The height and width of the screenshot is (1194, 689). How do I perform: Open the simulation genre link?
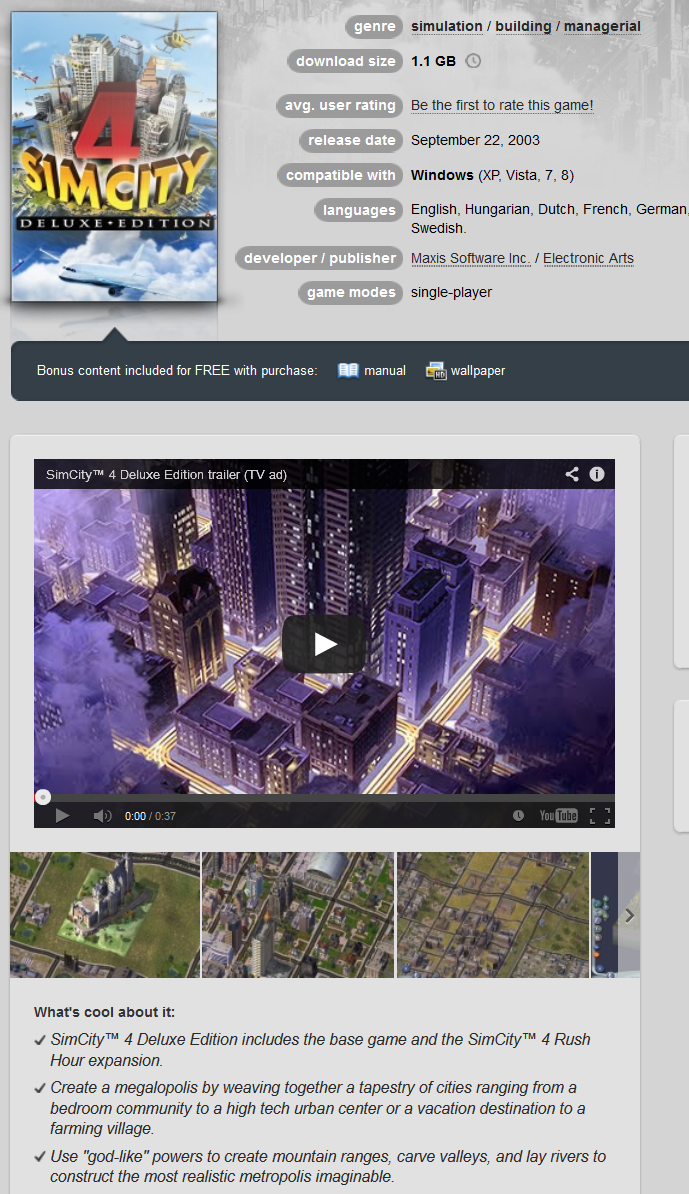pyautogui.click(x=447, y=26)
